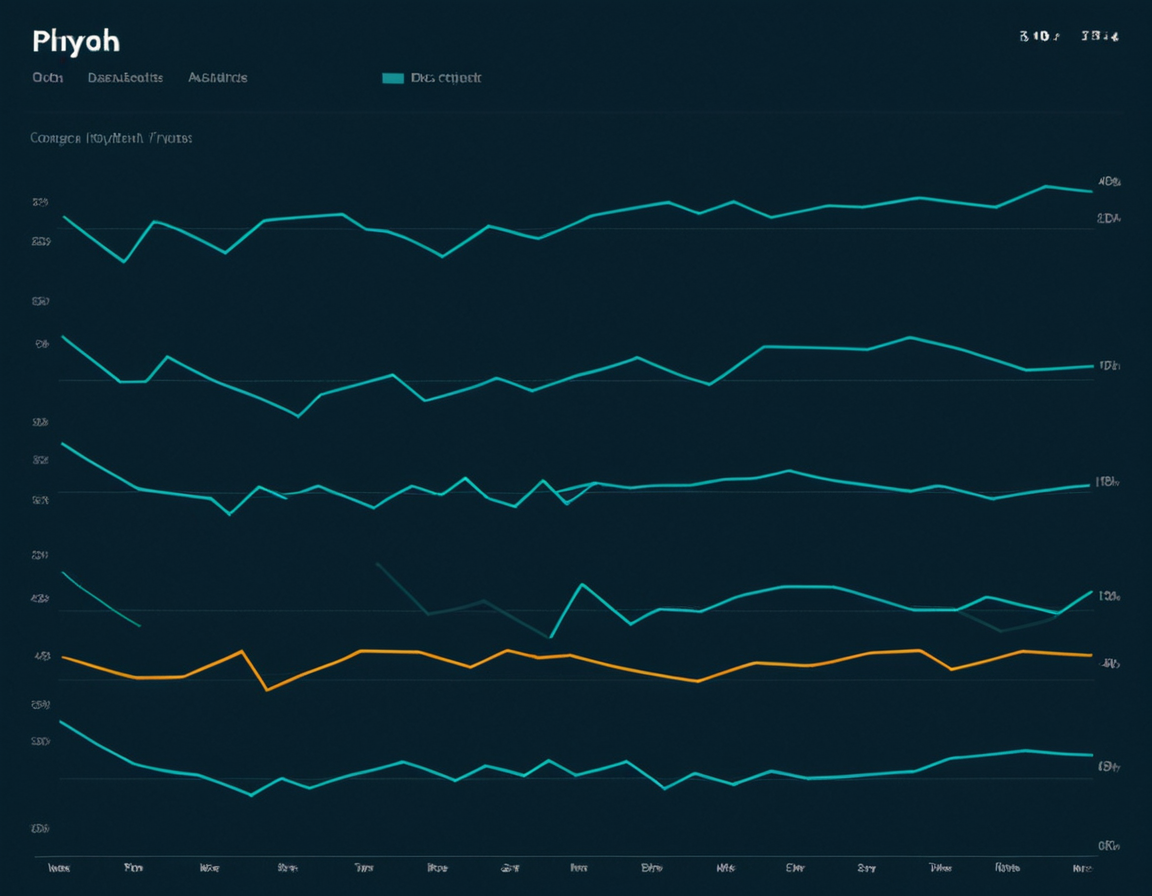This screenshot has height=896, width=1152.
Task: Click the Phyoh logo in the header
Action: 75,42
